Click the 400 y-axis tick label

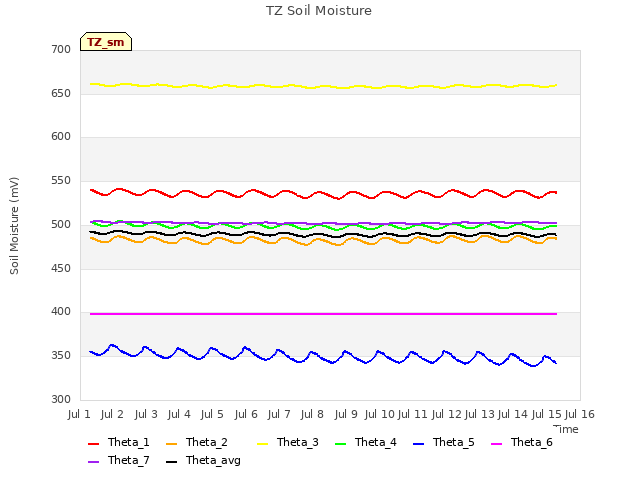point(61,312)
